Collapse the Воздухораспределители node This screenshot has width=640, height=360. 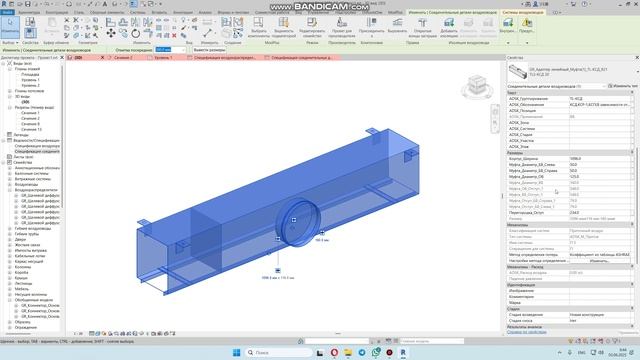(10, 190)
